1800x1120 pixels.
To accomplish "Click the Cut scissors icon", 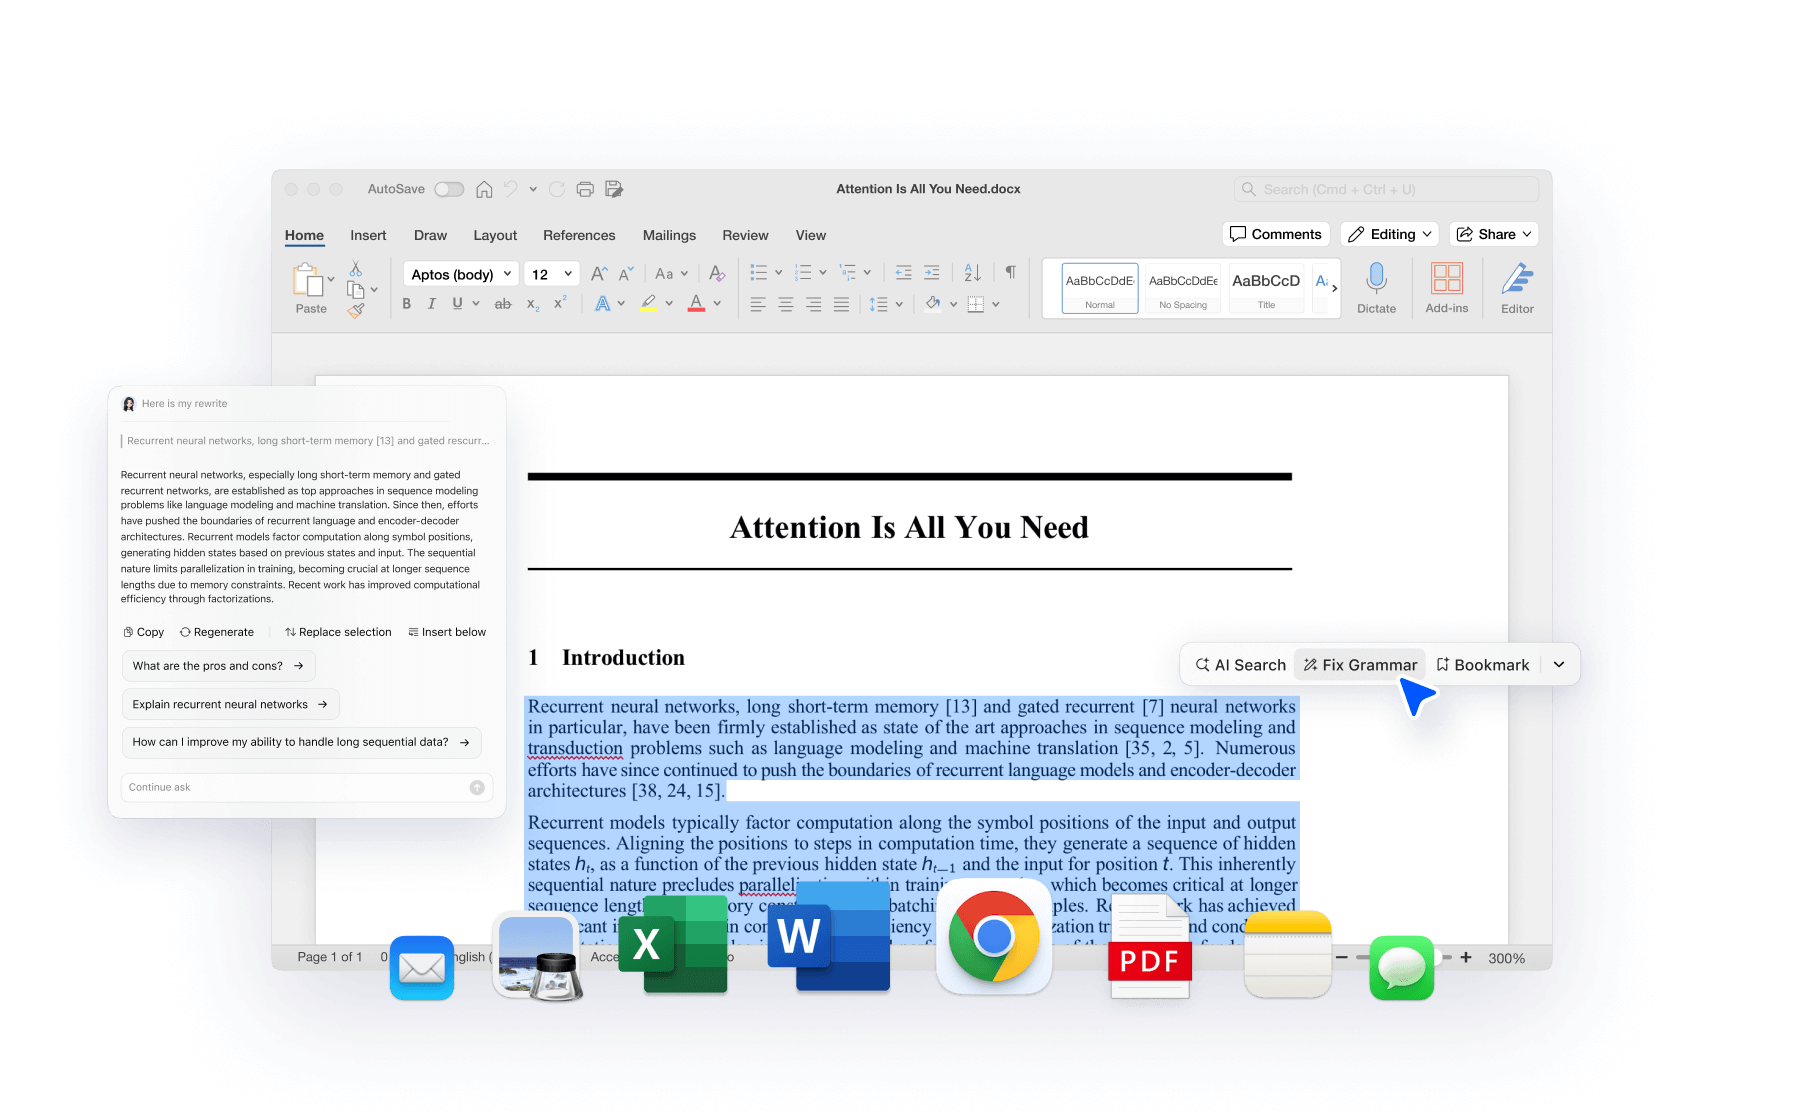I will click(355, 269).
